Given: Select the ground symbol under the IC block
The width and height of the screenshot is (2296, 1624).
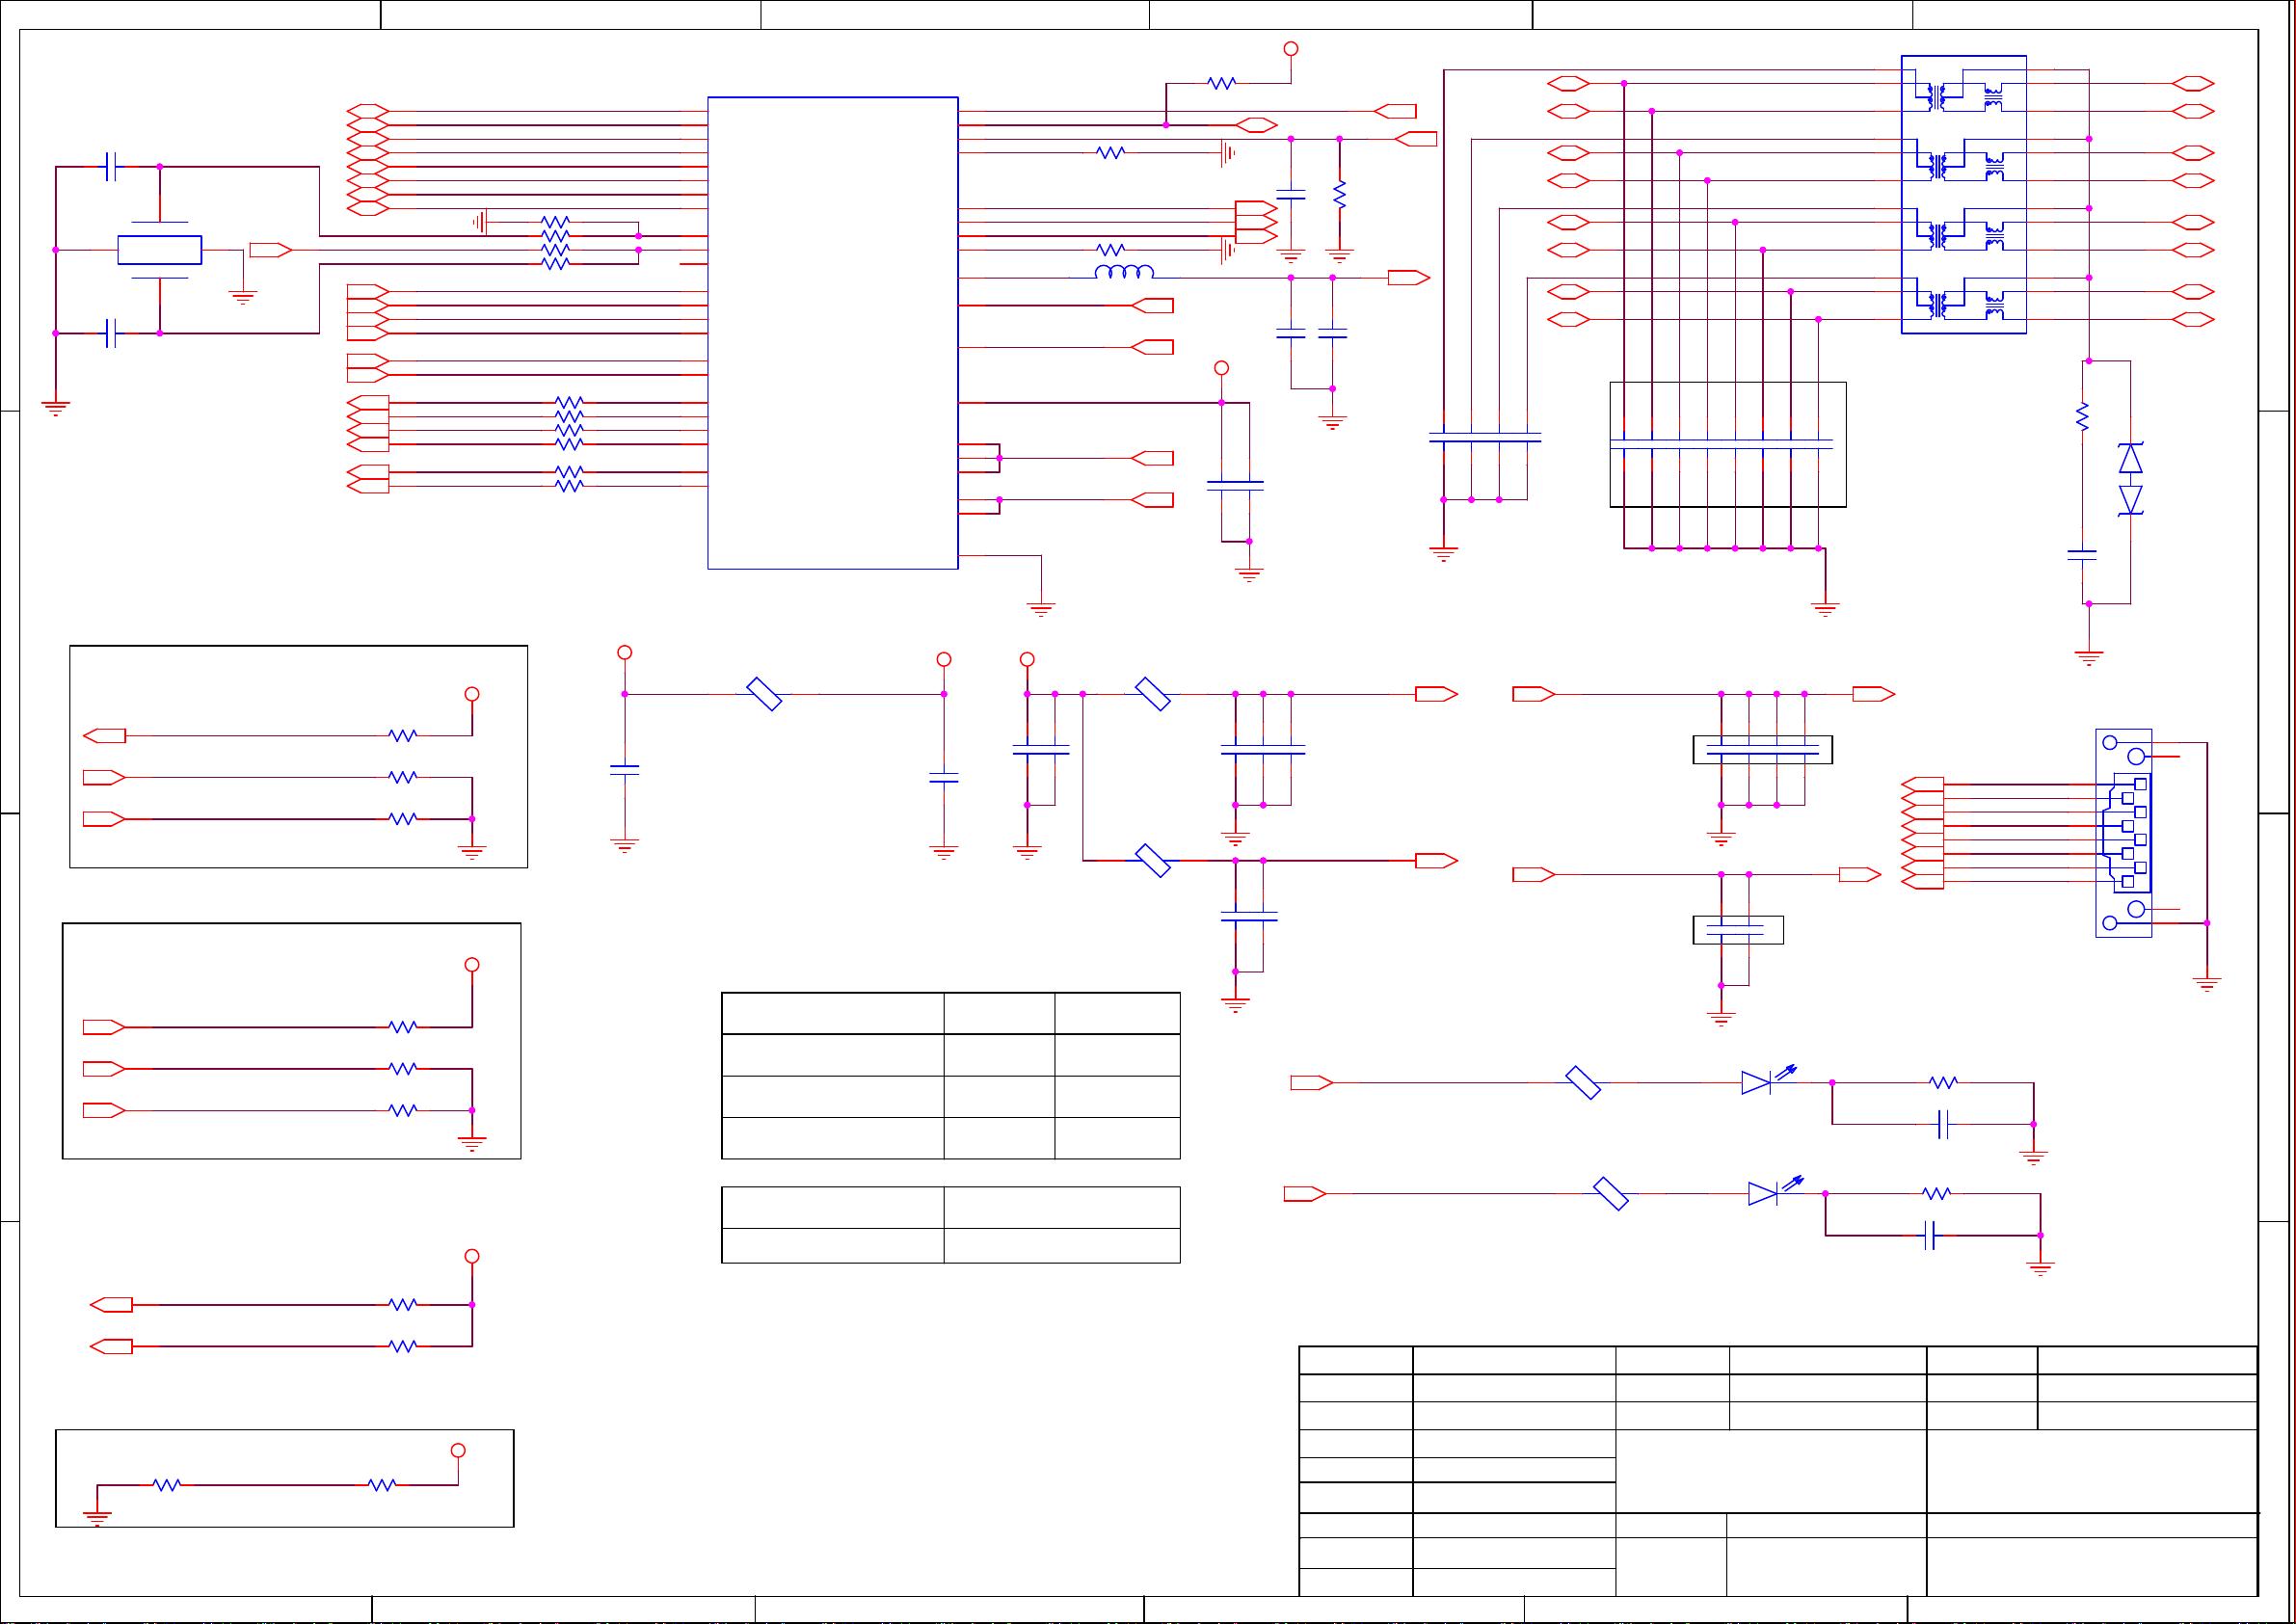Looking at the screenshot, I should (x=1041, y=609).
